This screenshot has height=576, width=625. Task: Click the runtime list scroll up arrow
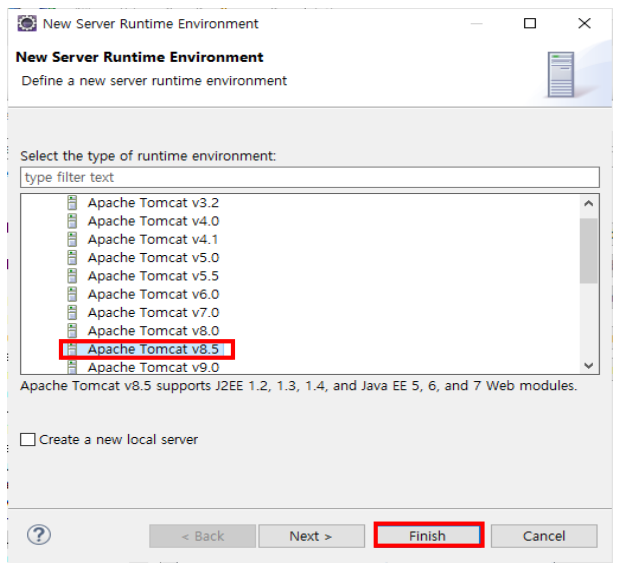click(589, 204)
